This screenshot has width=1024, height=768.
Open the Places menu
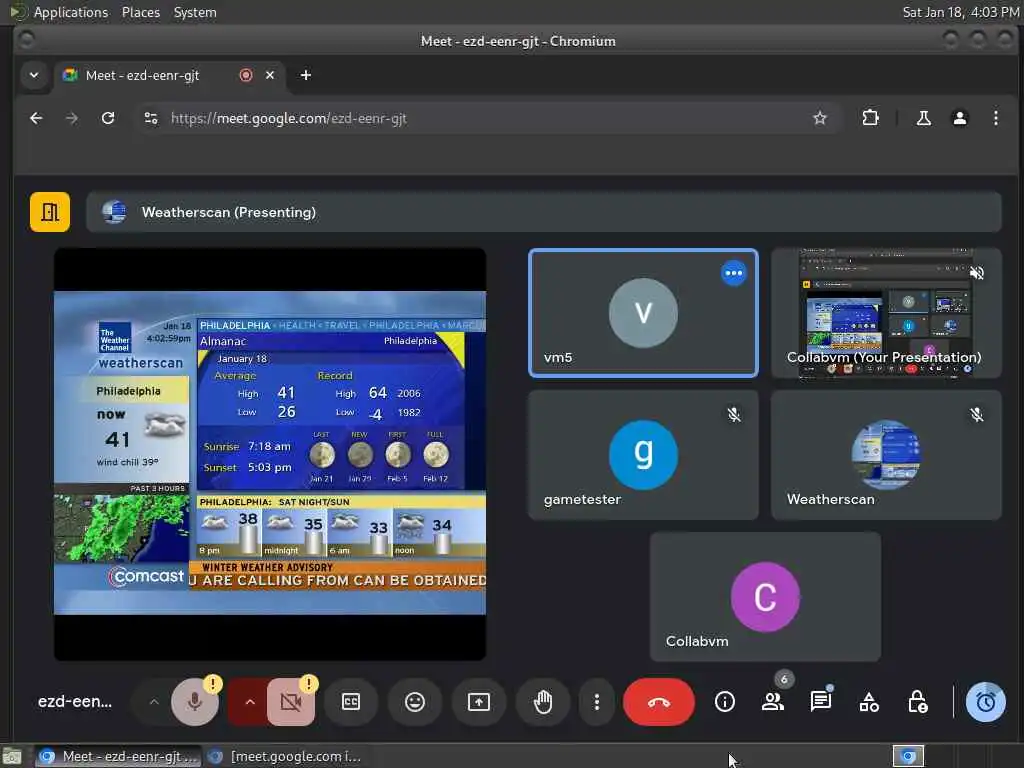(x=140, y=12)
